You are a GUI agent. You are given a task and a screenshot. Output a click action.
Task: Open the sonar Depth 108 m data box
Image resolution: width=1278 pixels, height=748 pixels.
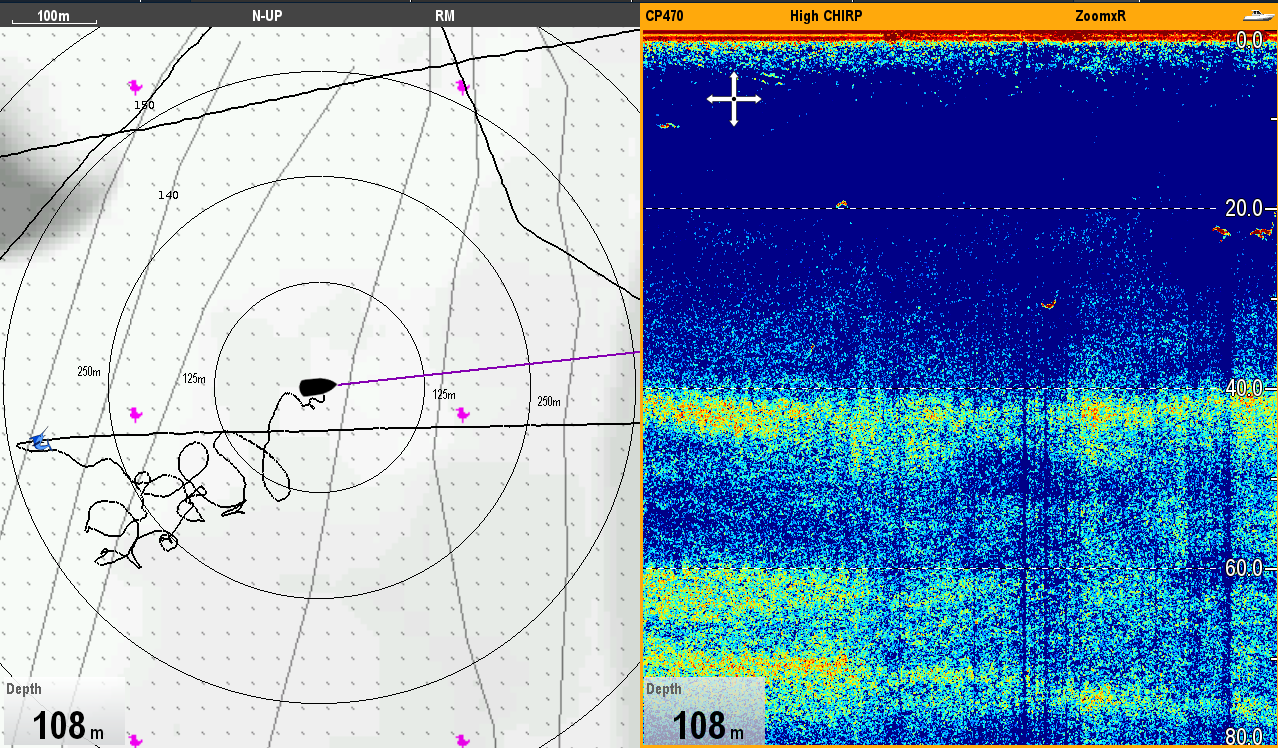[x=704, y=713]
